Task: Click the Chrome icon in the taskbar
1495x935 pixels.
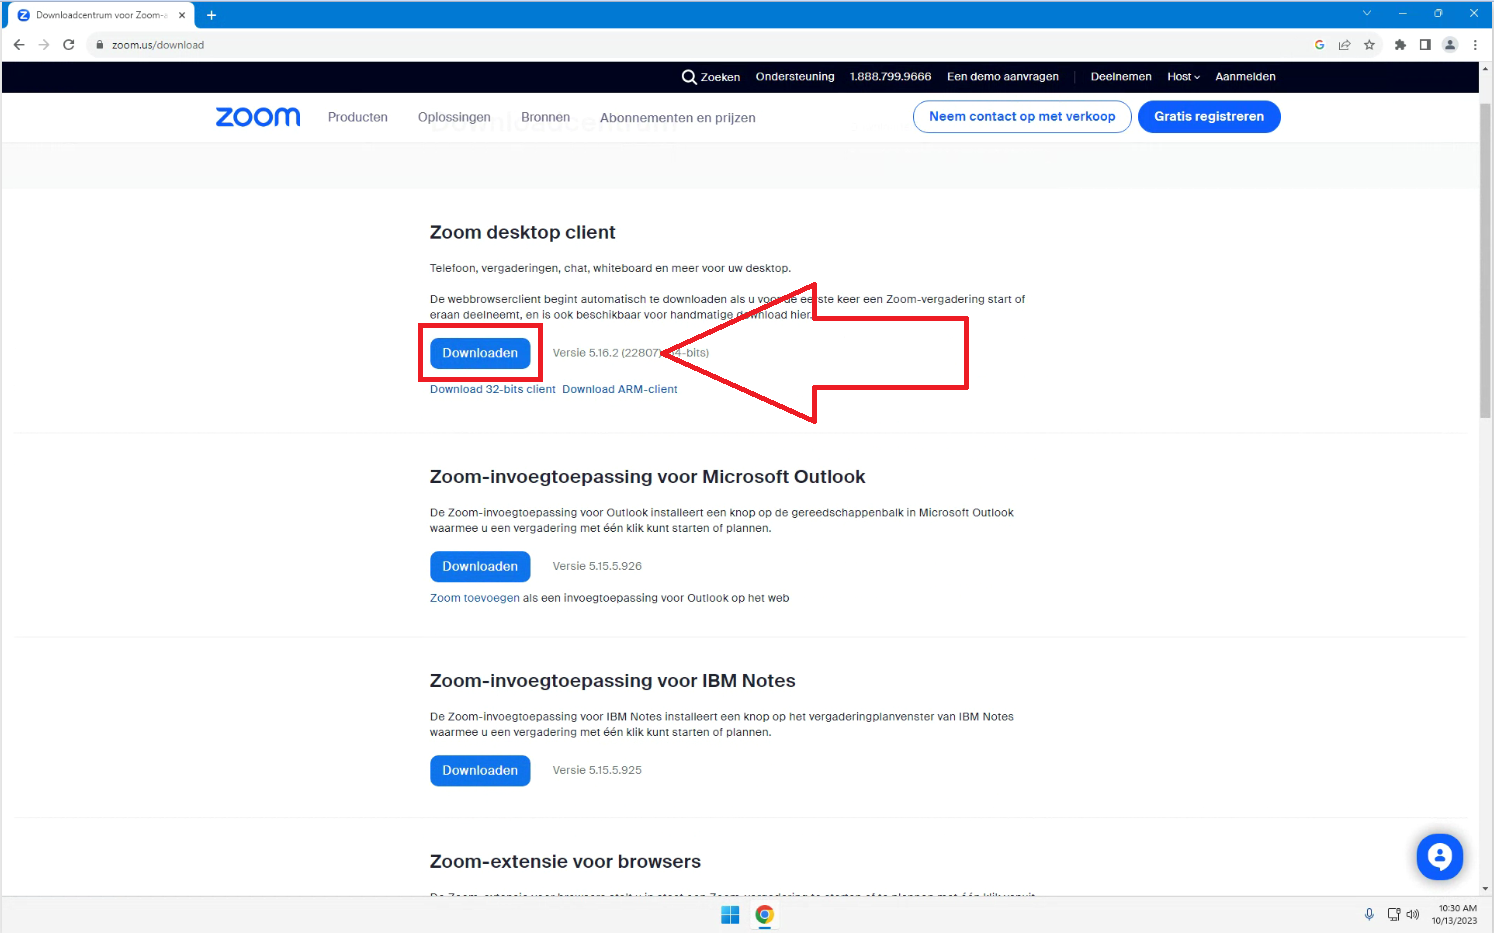Action: point(765,915)
